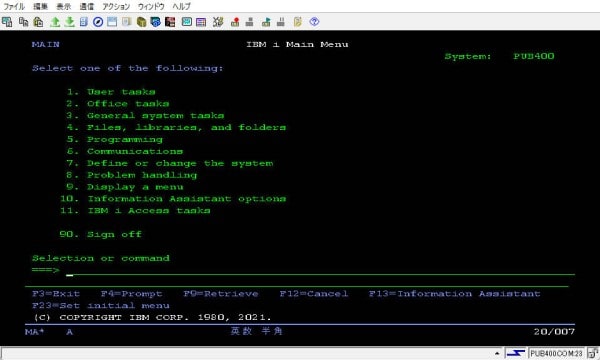
Task: Click the green download Receive File icon
Action: click(69, 22)
